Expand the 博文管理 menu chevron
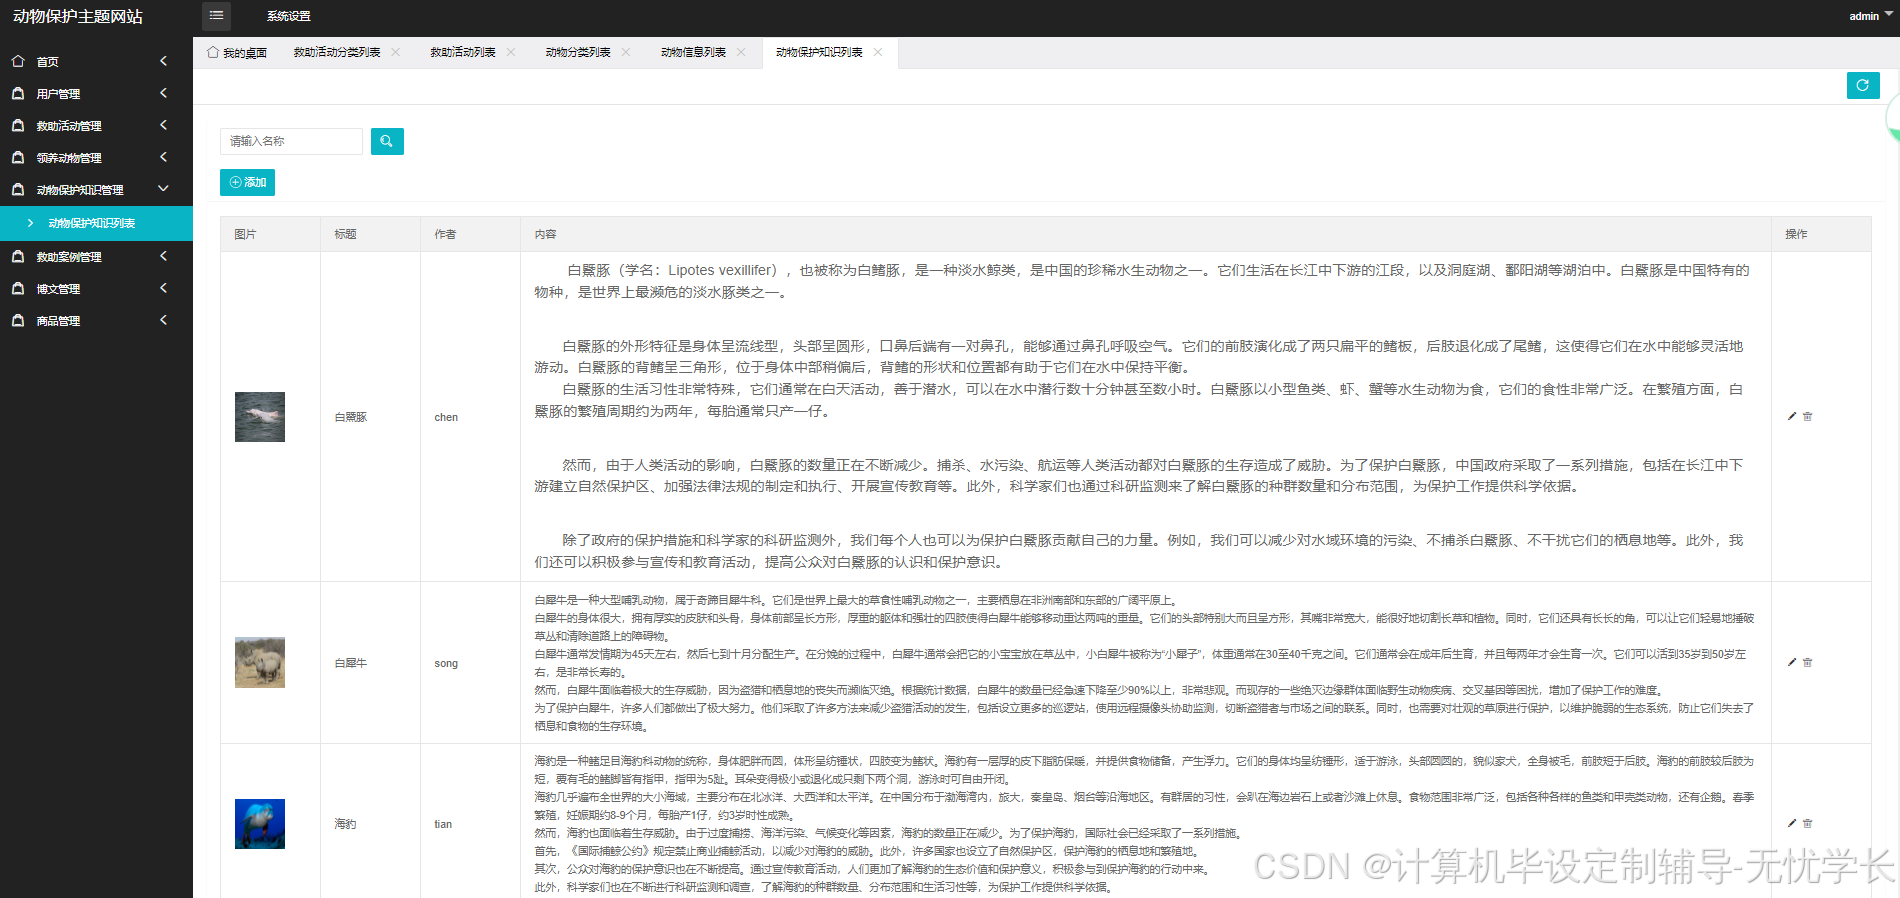 click(x=163, y=288)
